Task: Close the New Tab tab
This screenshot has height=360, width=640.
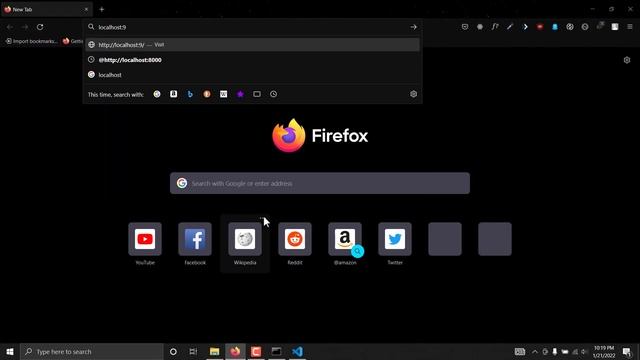Action: click(86, 9)
